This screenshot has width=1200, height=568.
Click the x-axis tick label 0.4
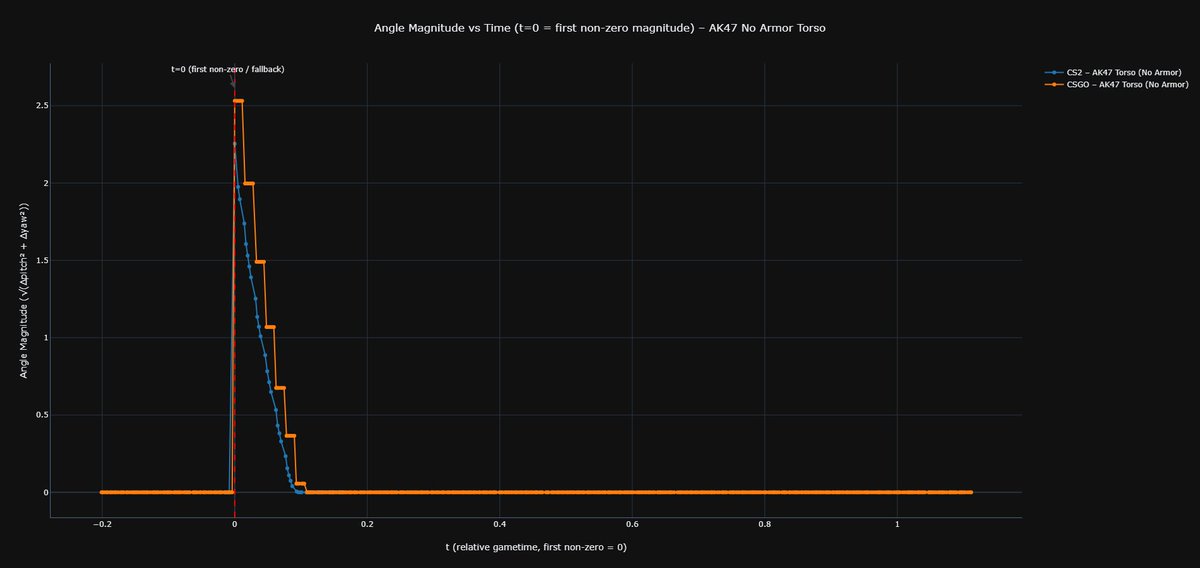tap(499, 524)
